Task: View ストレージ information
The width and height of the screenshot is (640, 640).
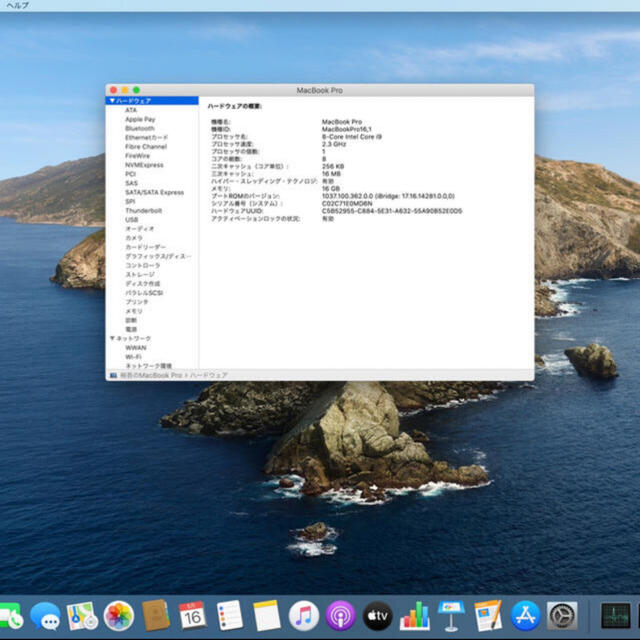Action: [x=140, y=274]
